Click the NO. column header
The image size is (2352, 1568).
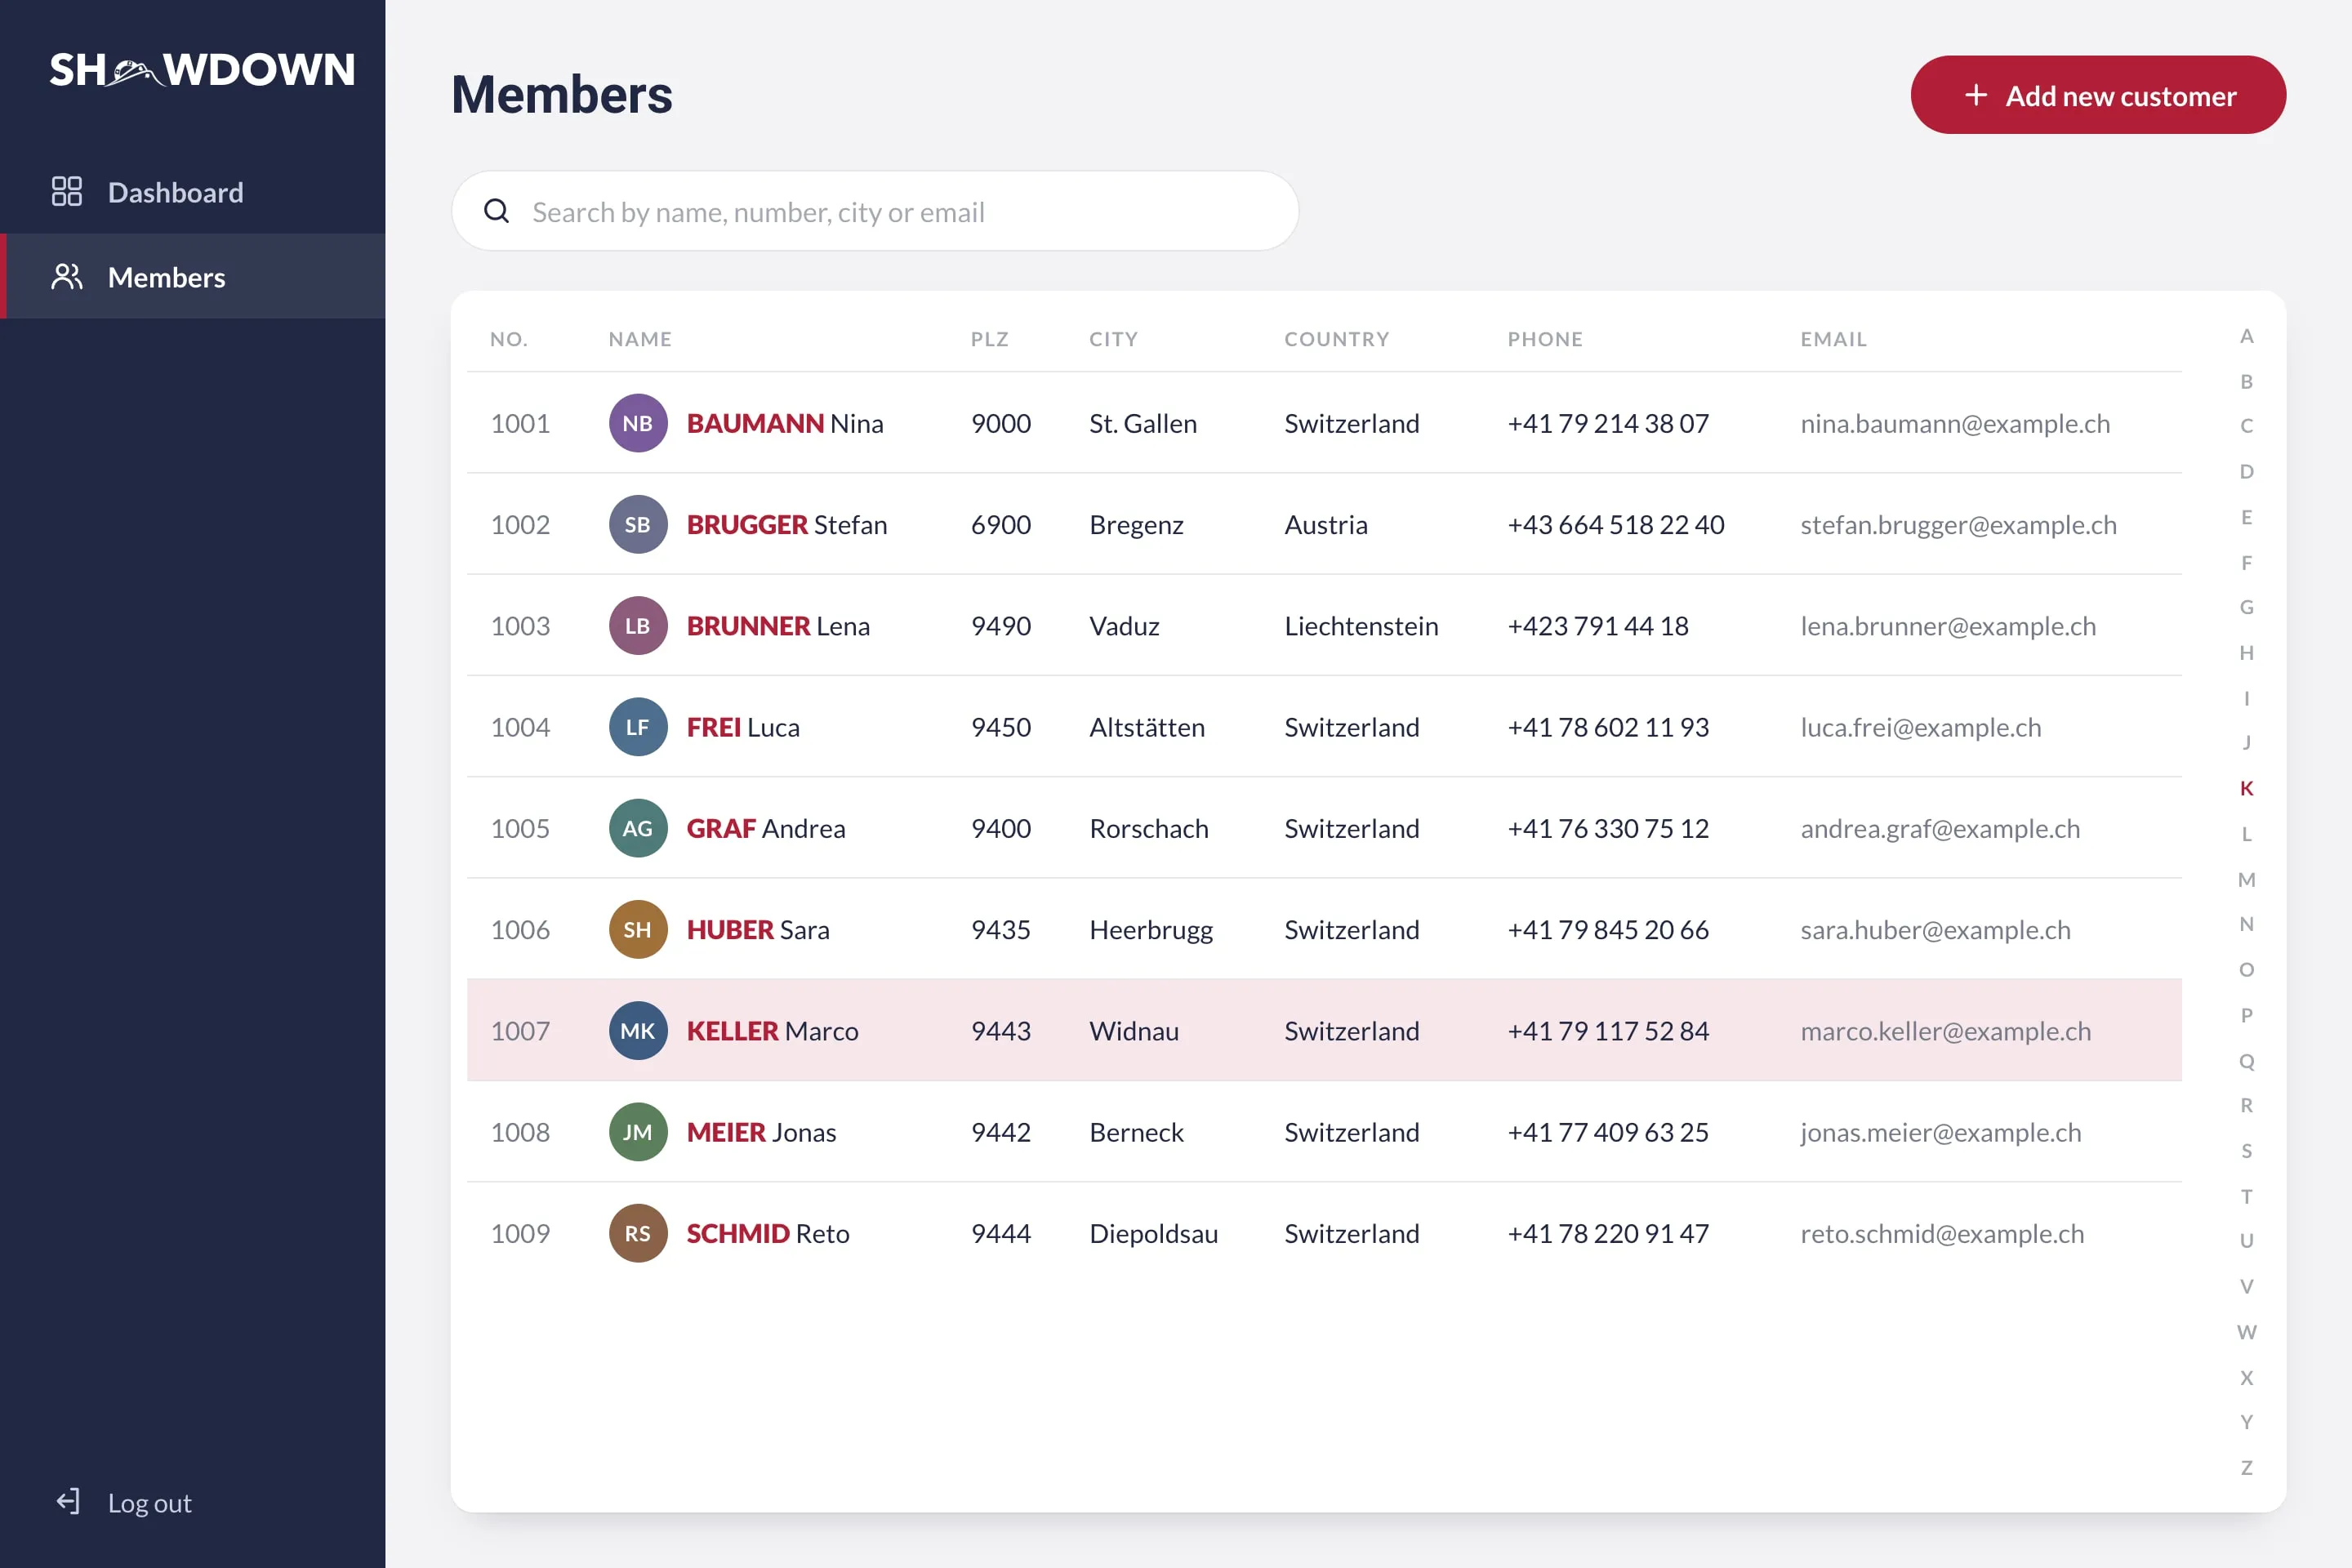point(509,339)
